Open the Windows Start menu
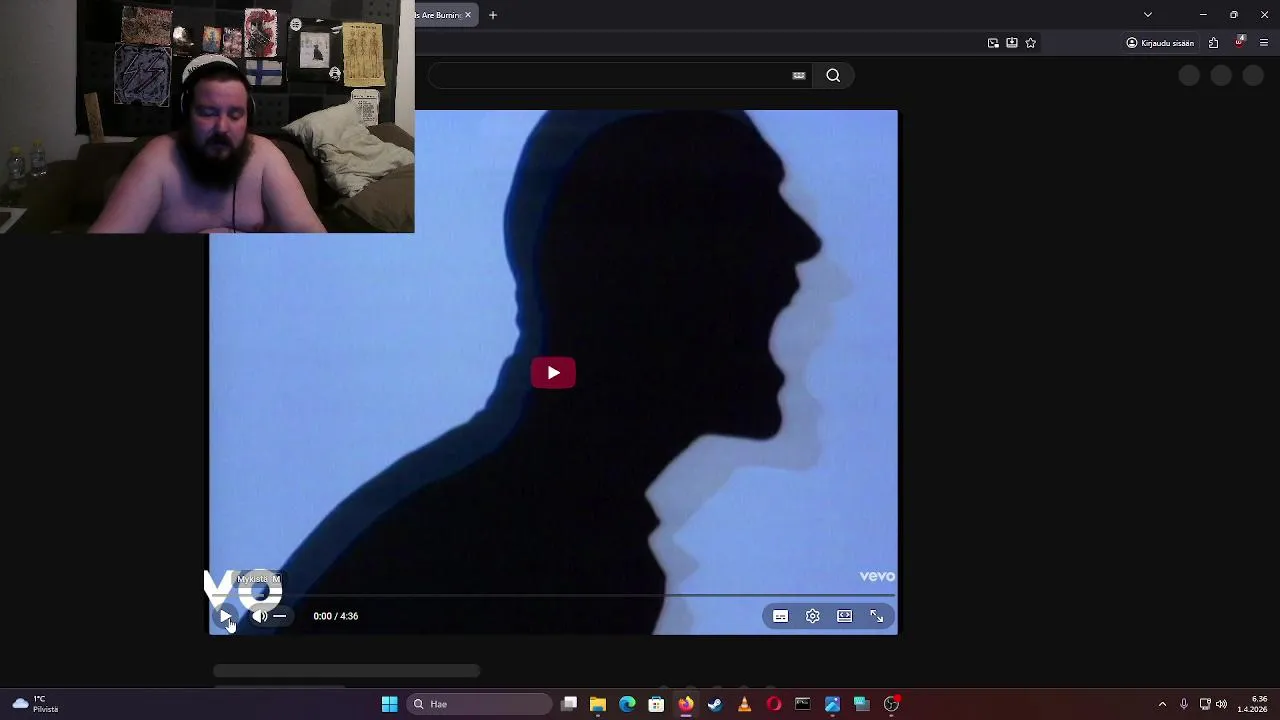The image size is (1280, 720). point(390,704)
